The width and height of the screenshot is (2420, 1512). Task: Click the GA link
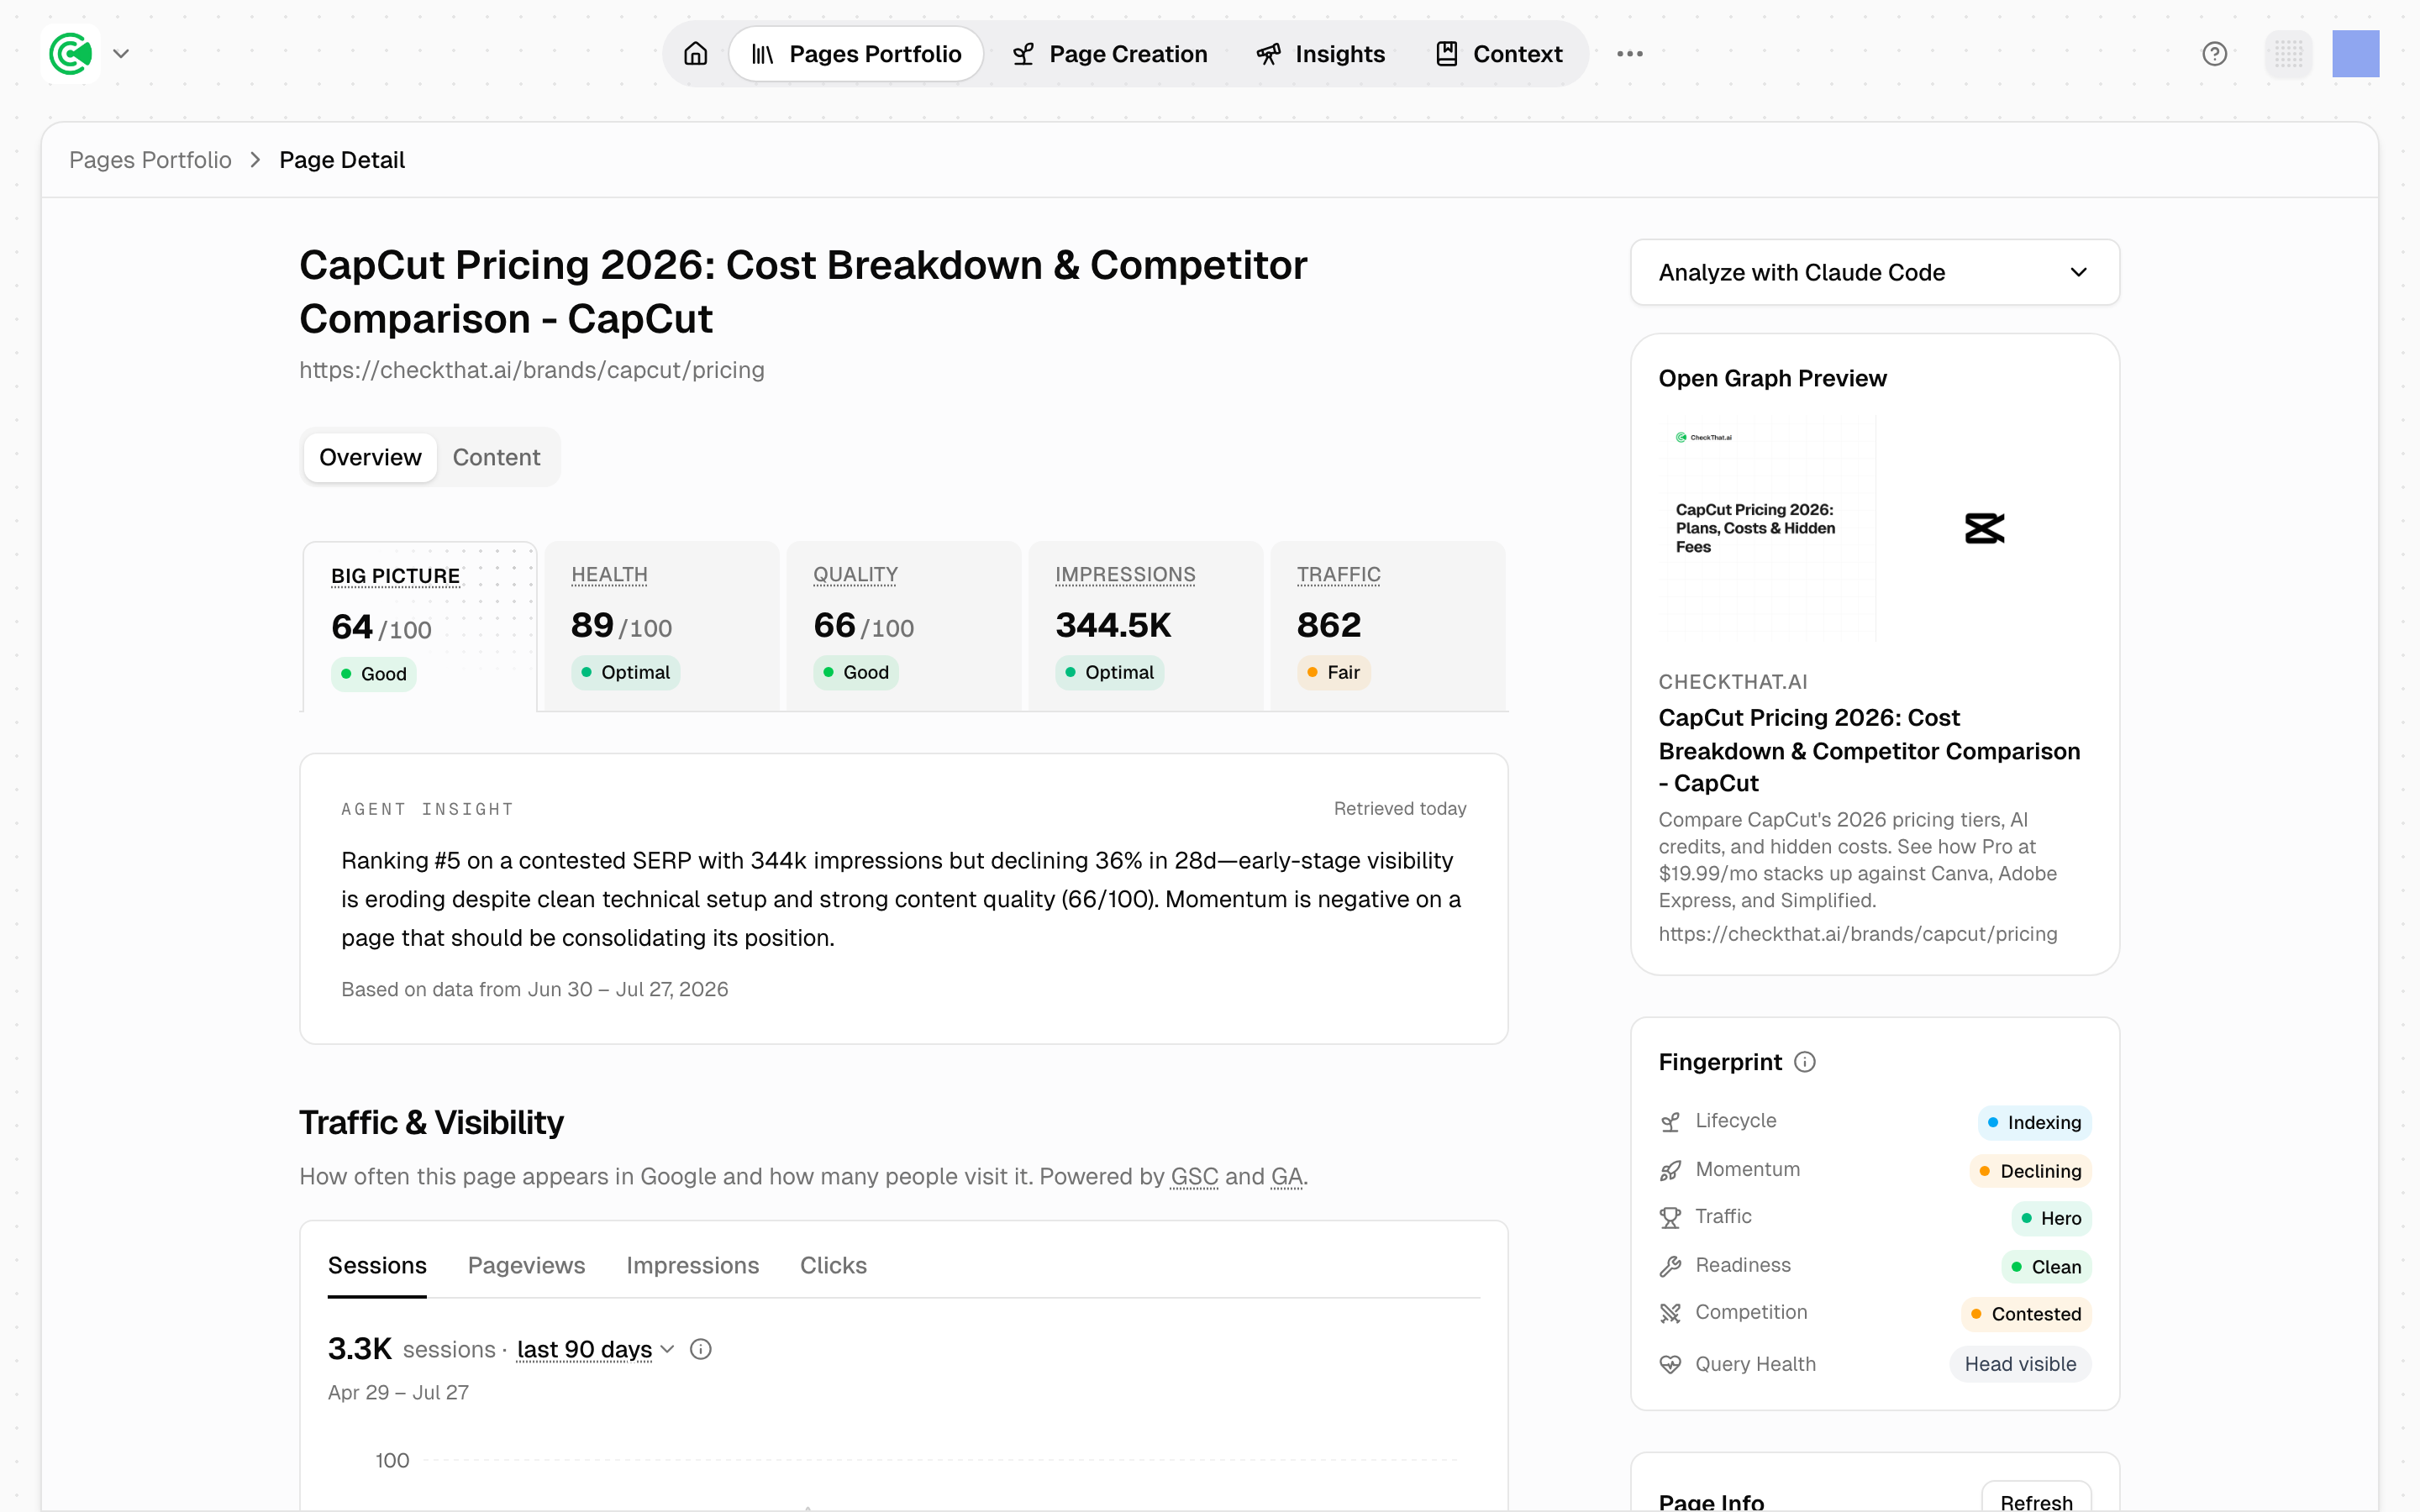tap(1287, 1177)
